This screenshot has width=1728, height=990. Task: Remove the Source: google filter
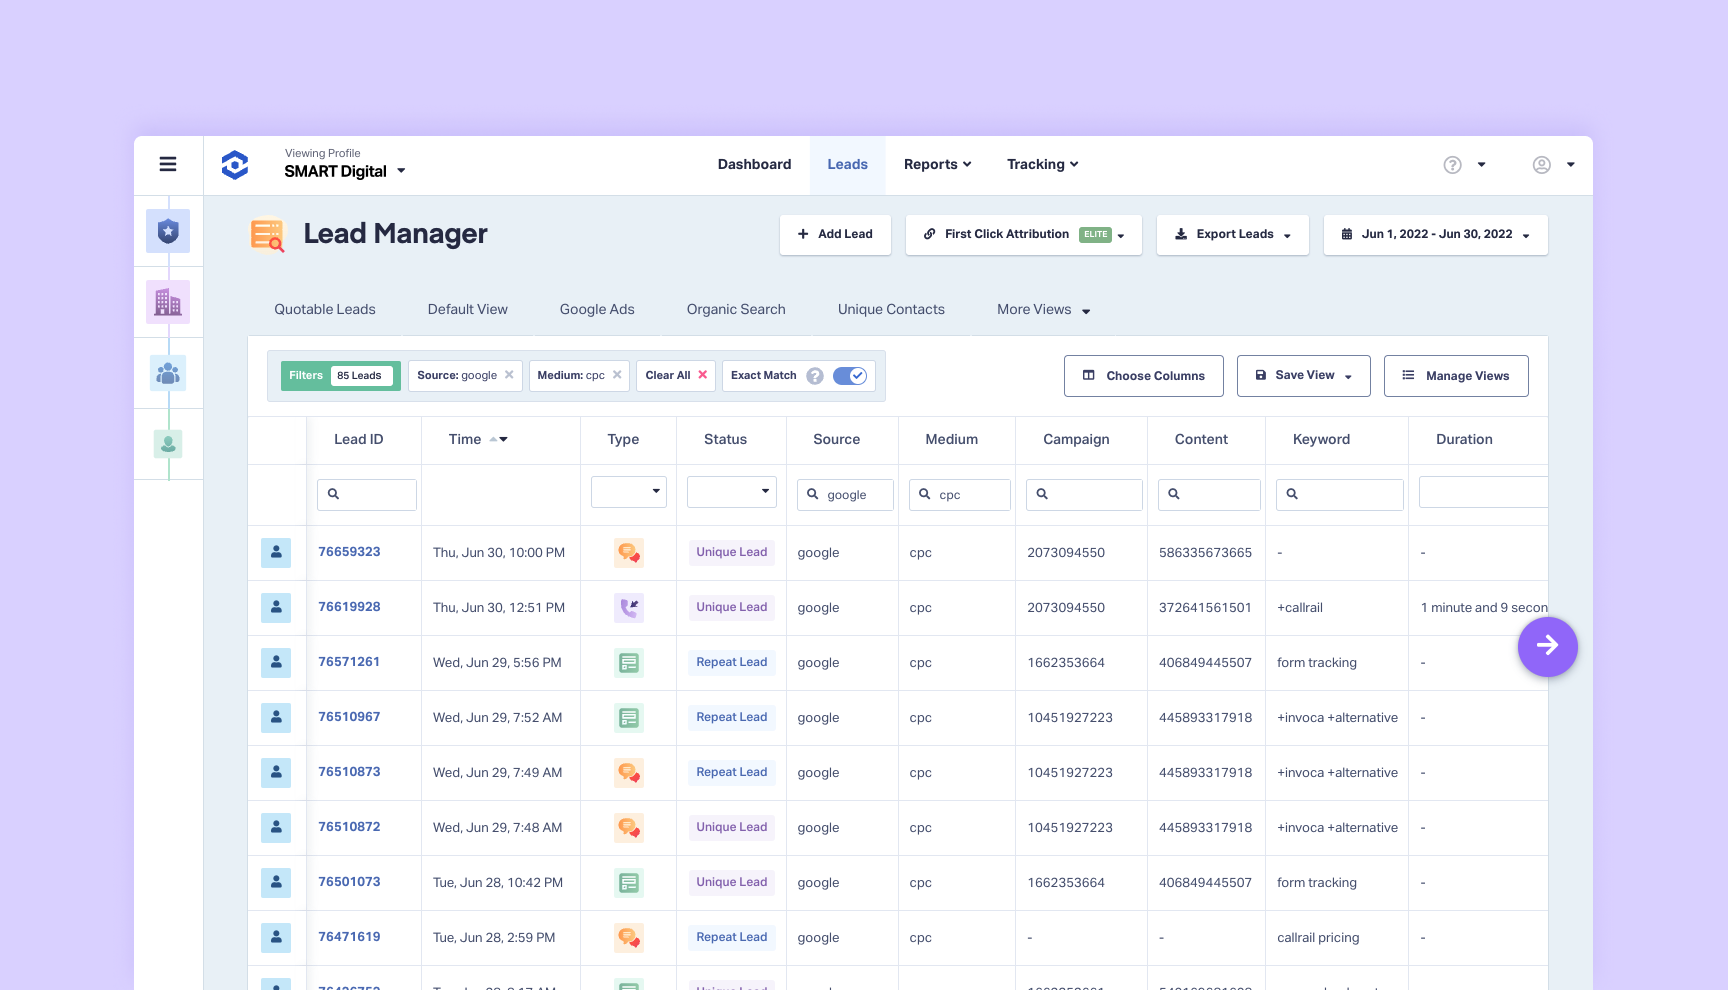point(509,375)
